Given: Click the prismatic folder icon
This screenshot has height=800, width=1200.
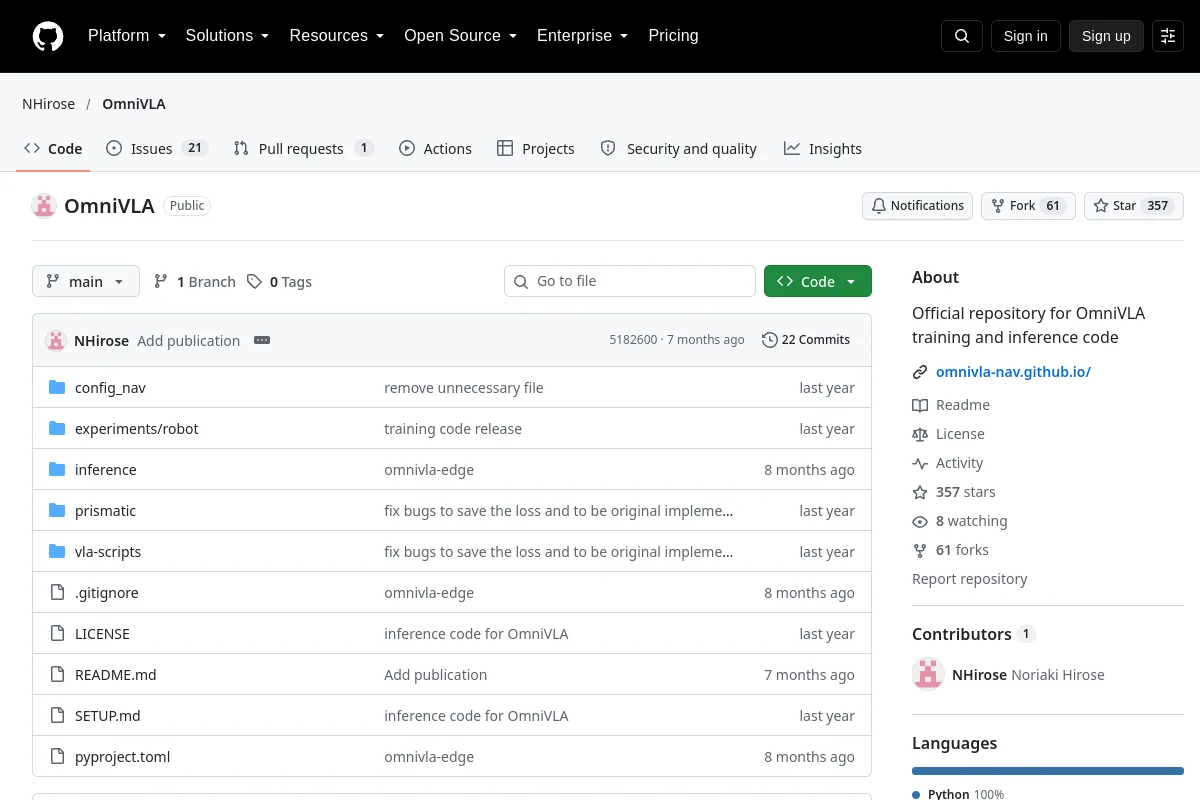Looking at the screenshot, I should pos(57,511).
